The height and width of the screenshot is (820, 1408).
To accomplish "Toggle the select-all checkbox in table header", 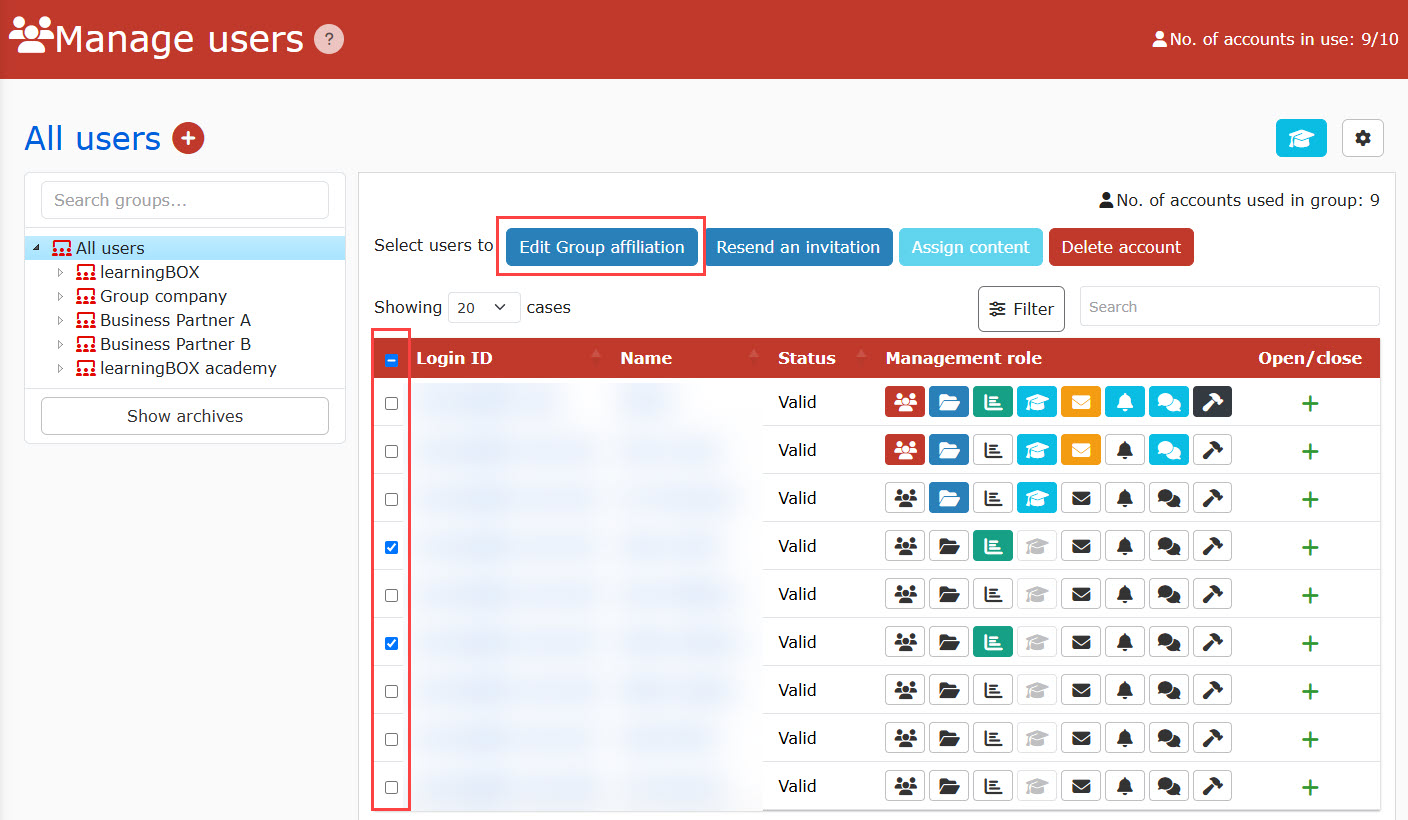I will coord(391,360).
